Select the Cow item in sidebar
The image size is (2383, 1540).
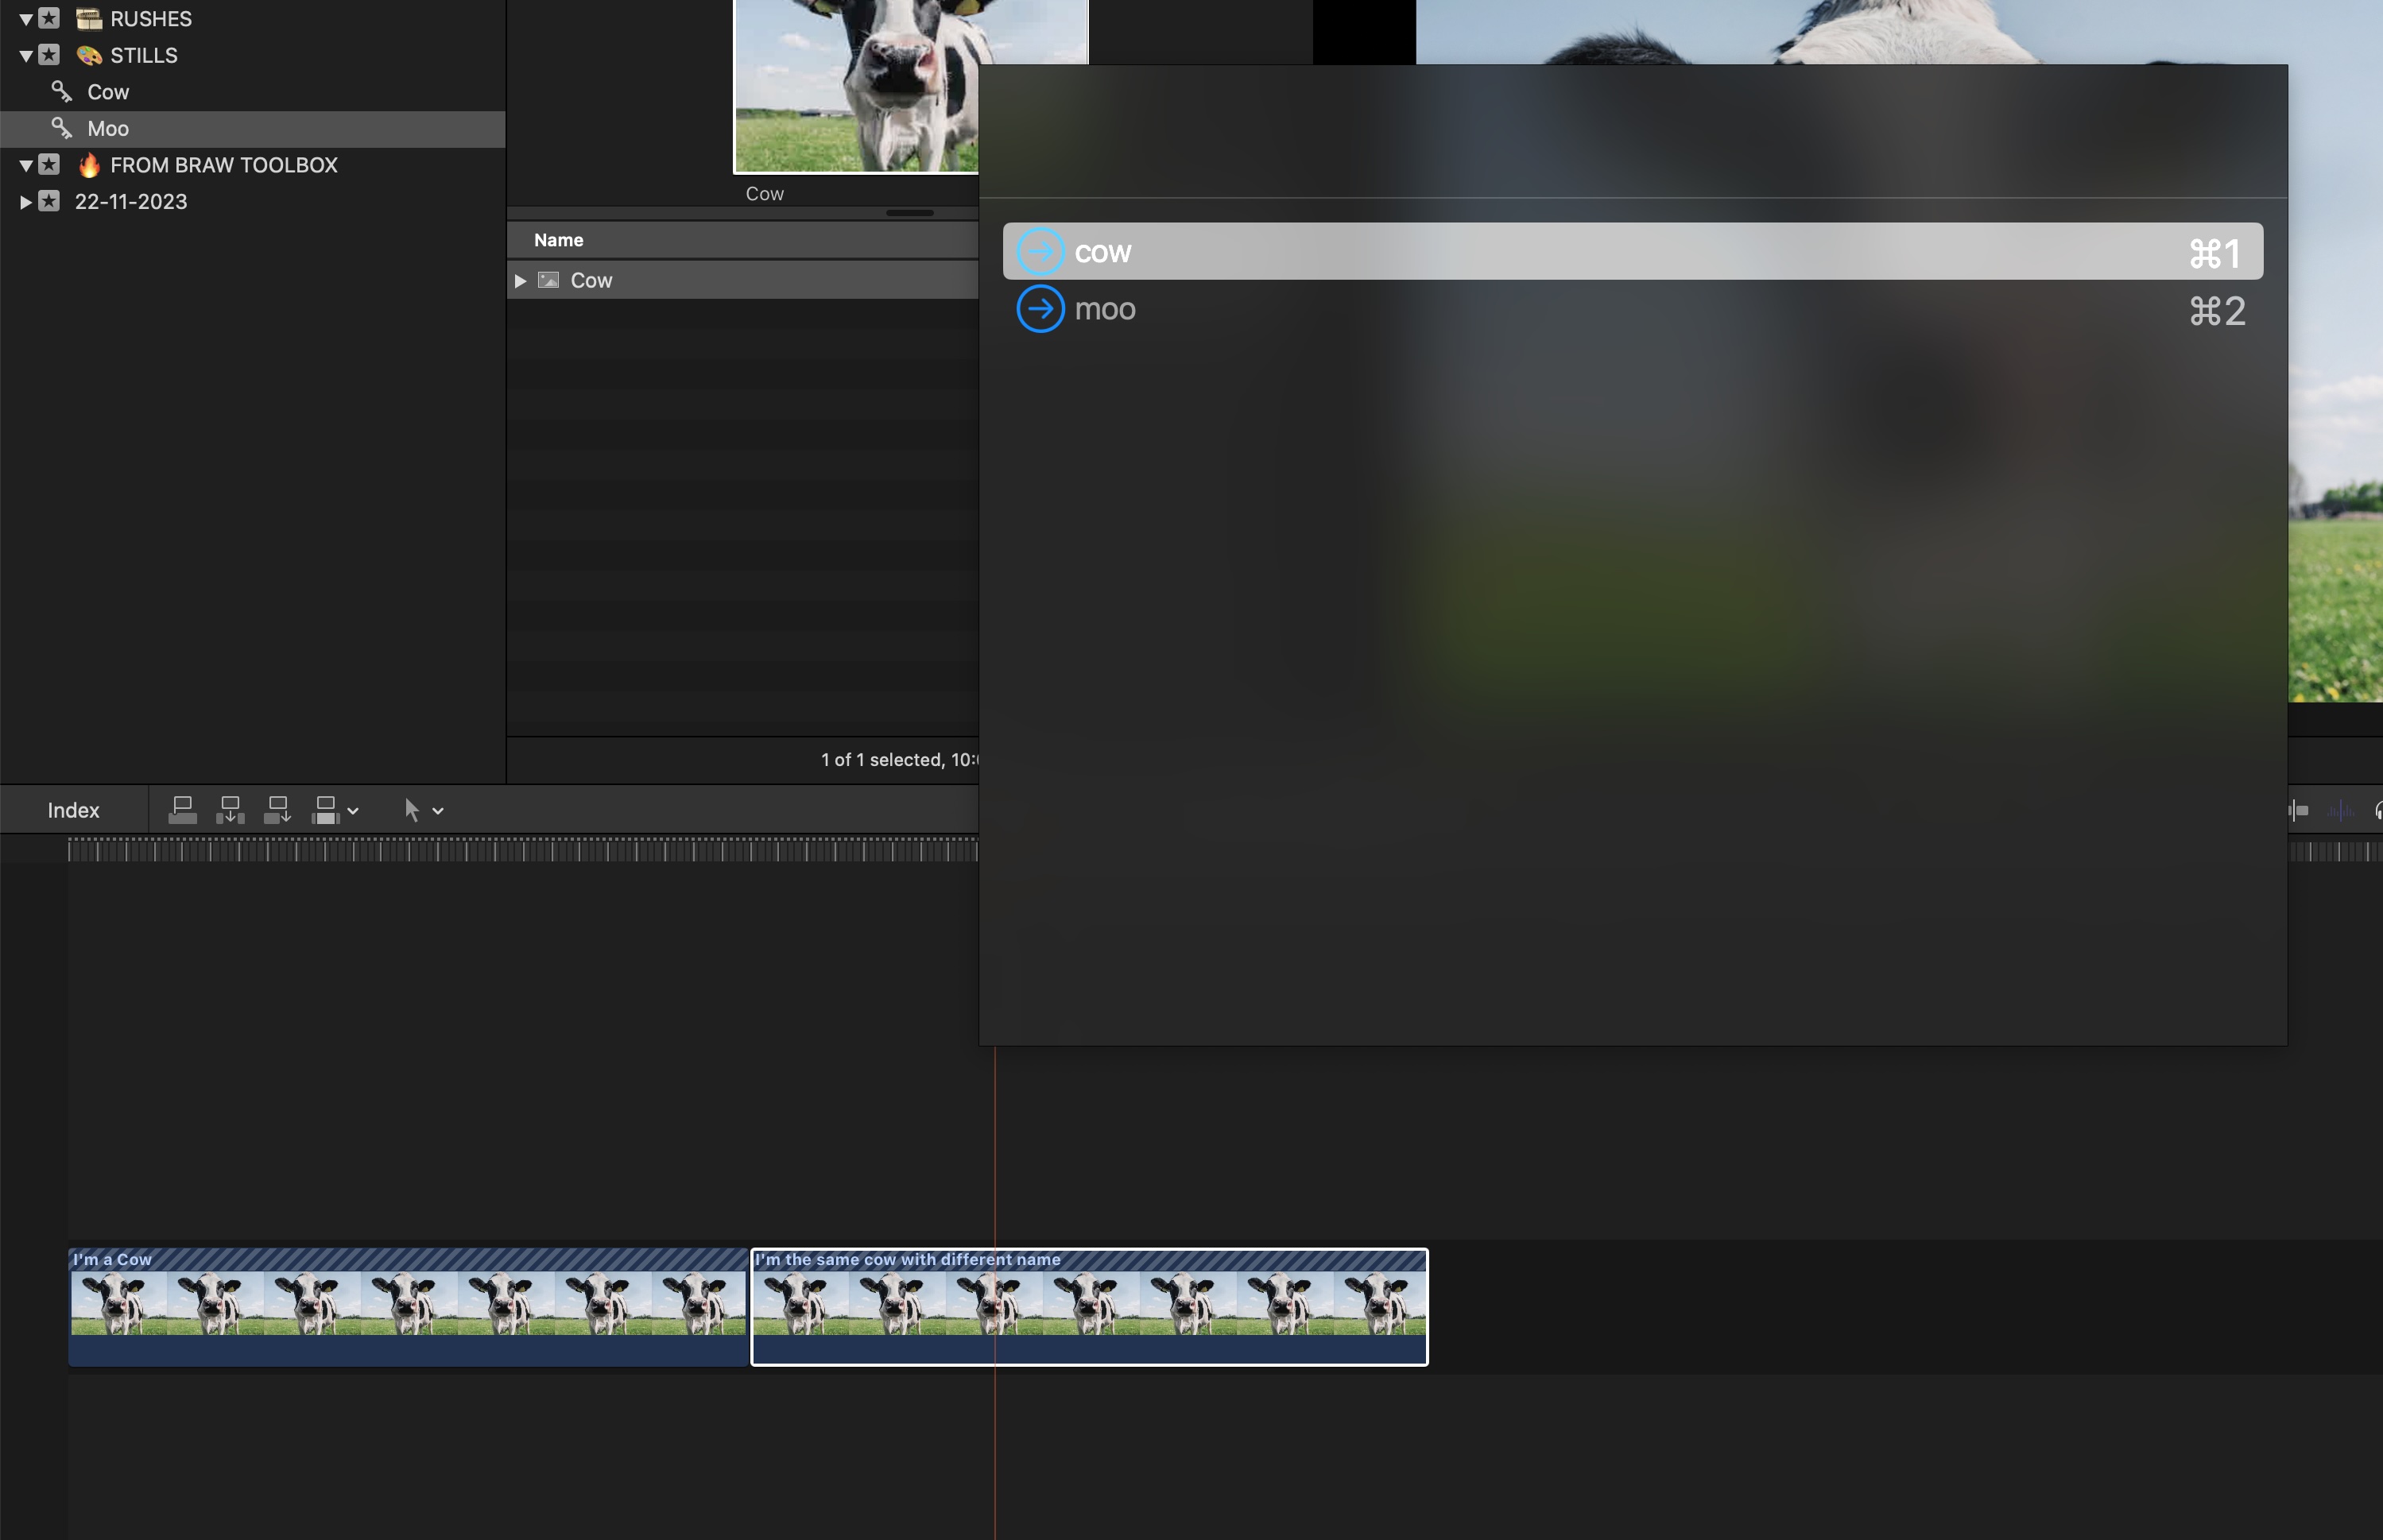click(x=107, y=91)
